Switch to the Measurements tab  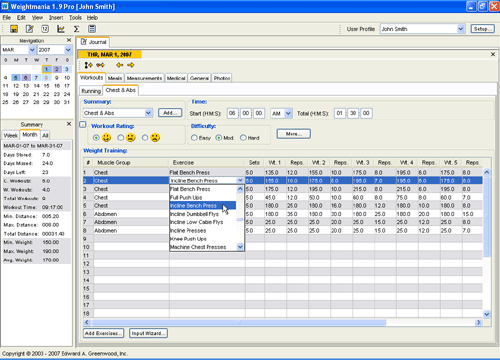pos(144,78)
